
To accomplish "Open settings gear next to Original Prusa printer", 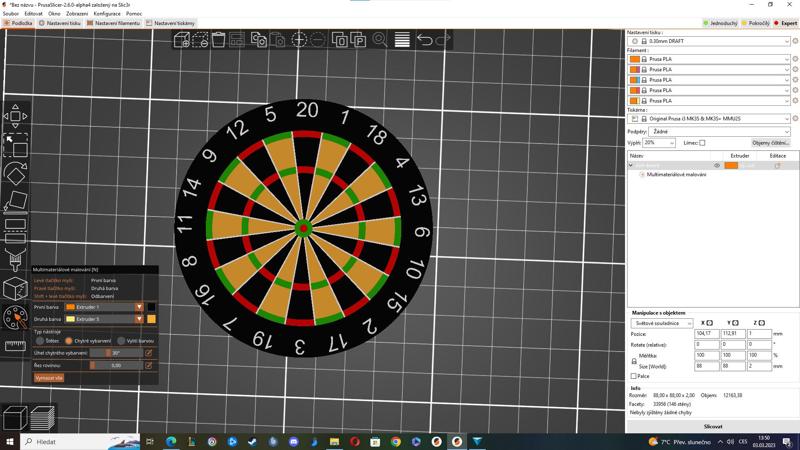I will (795, 118).
